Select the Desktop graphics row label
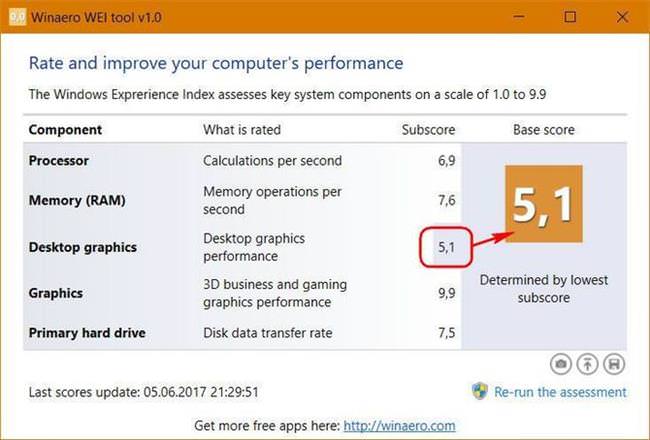The height and width of the screenshot is (440, 650). (82, 247)
